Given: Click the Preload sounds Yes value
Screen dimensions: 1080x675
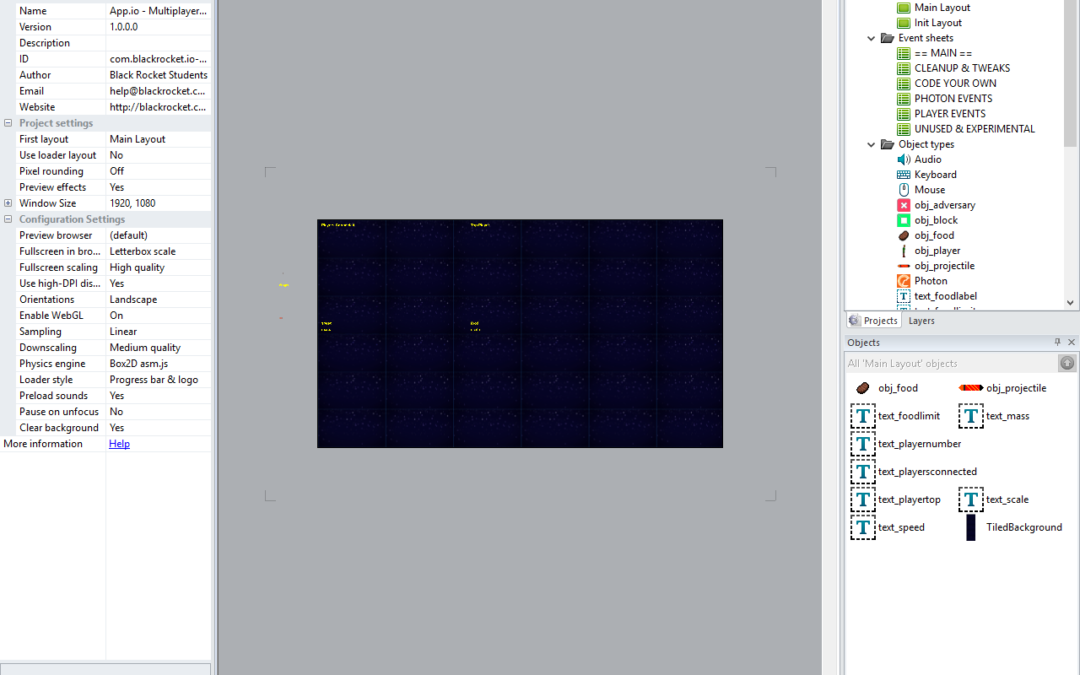Looking at the screenshot, I should pyautogui.click(x=159, y=395).
